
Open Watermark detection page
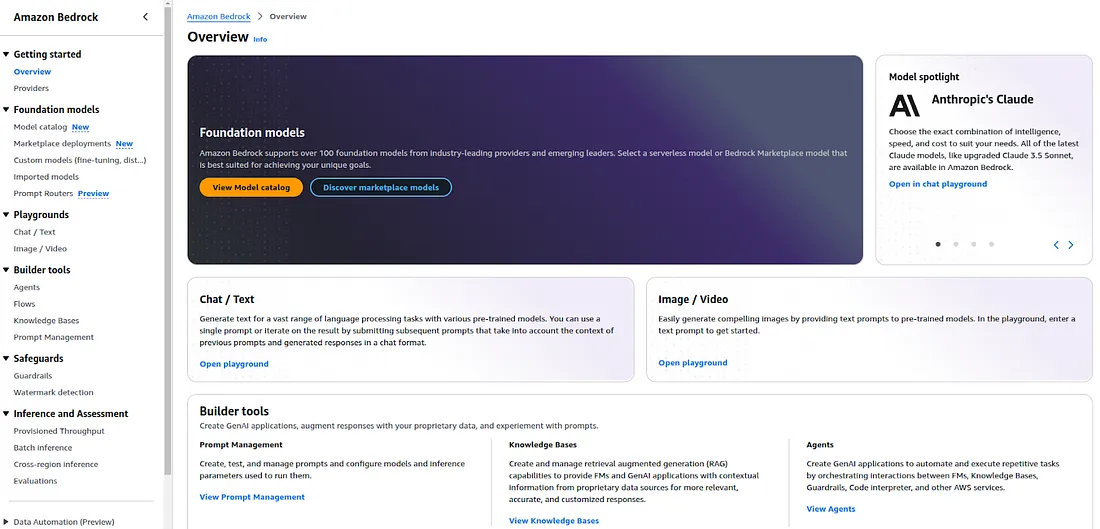[x=53, y=393]
